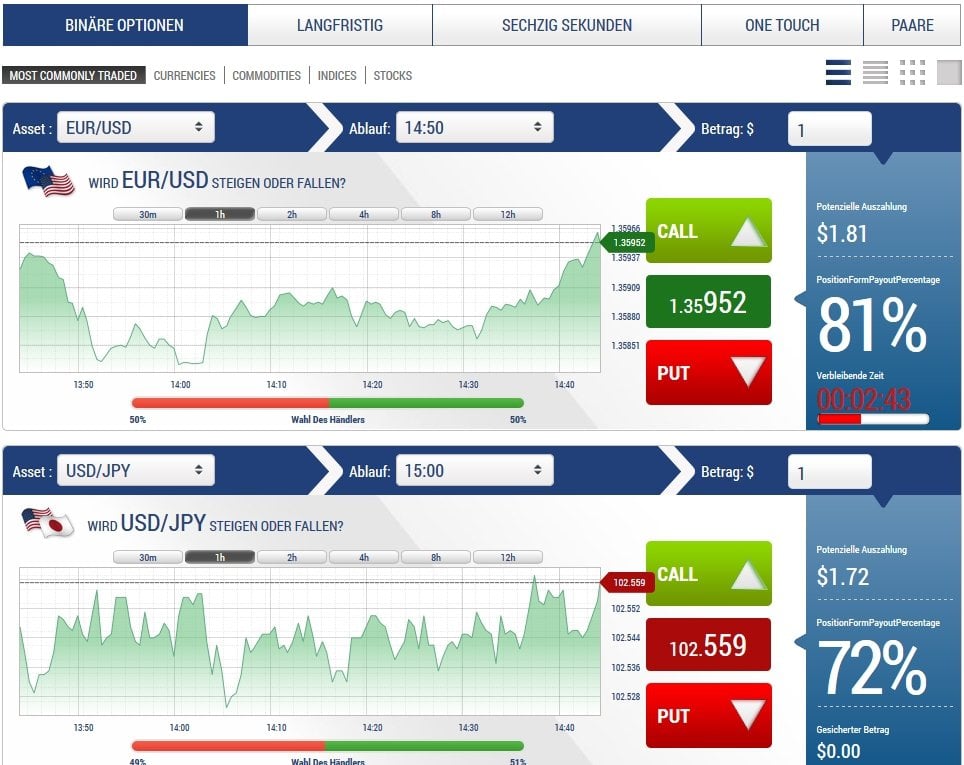Click 'Wird USD/JPY steigen oder fallen?' heading
Screen dimensions: 964x765
215,524
